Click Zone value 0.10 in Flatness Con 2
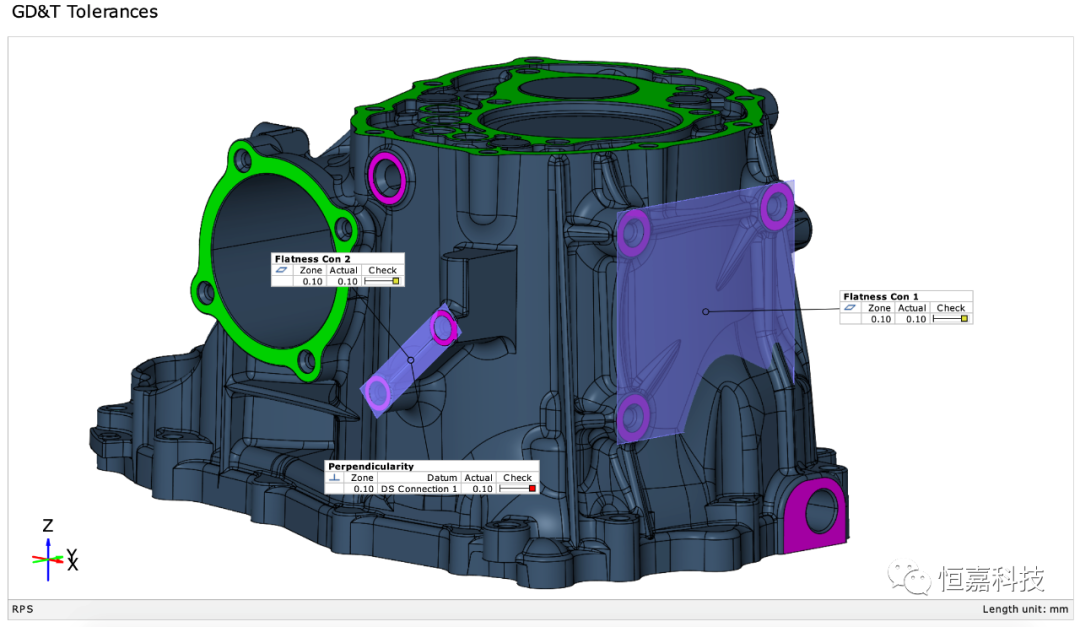 (312, 281)
